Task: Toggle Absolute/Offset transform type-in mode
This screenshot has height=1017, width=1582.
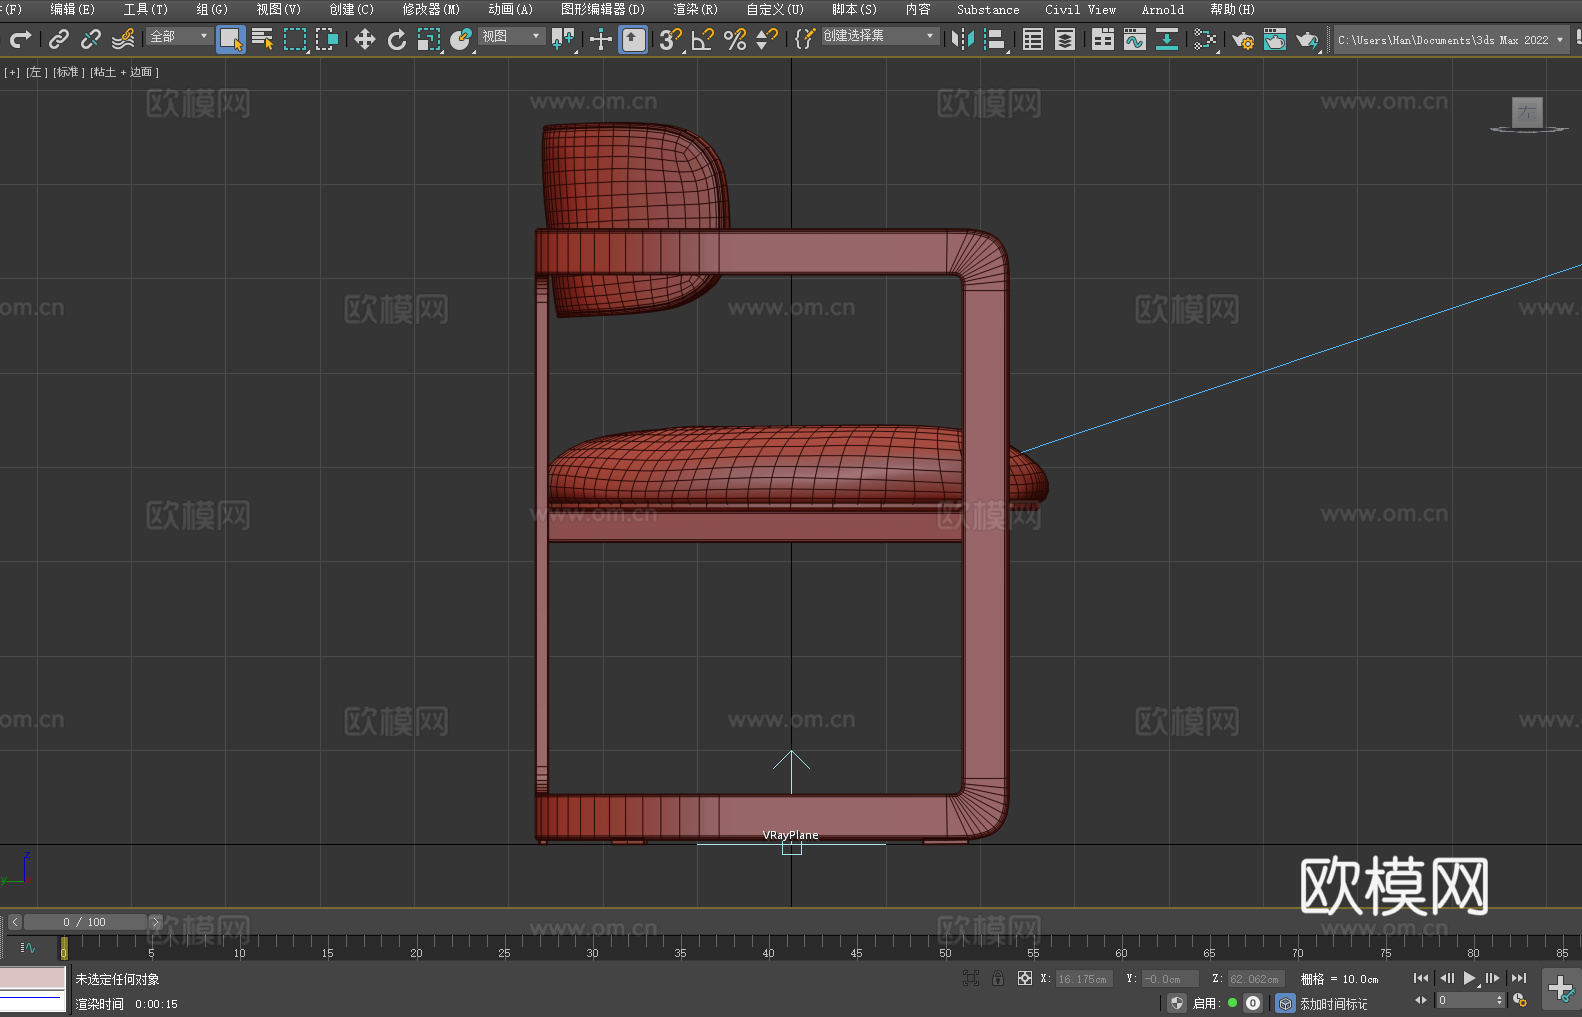Action: click(x=1025, y=978)
